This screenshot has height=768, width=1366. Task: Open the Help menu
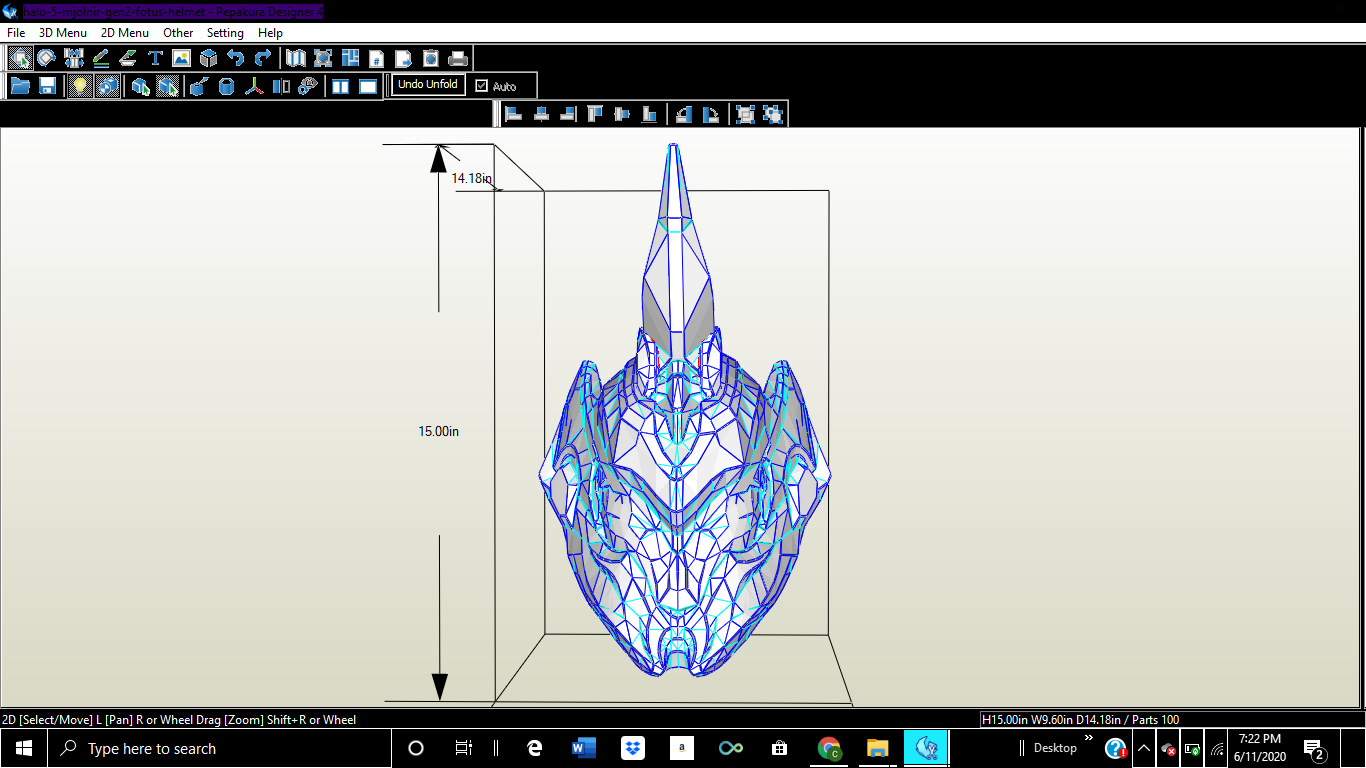[x=270, y=33]
